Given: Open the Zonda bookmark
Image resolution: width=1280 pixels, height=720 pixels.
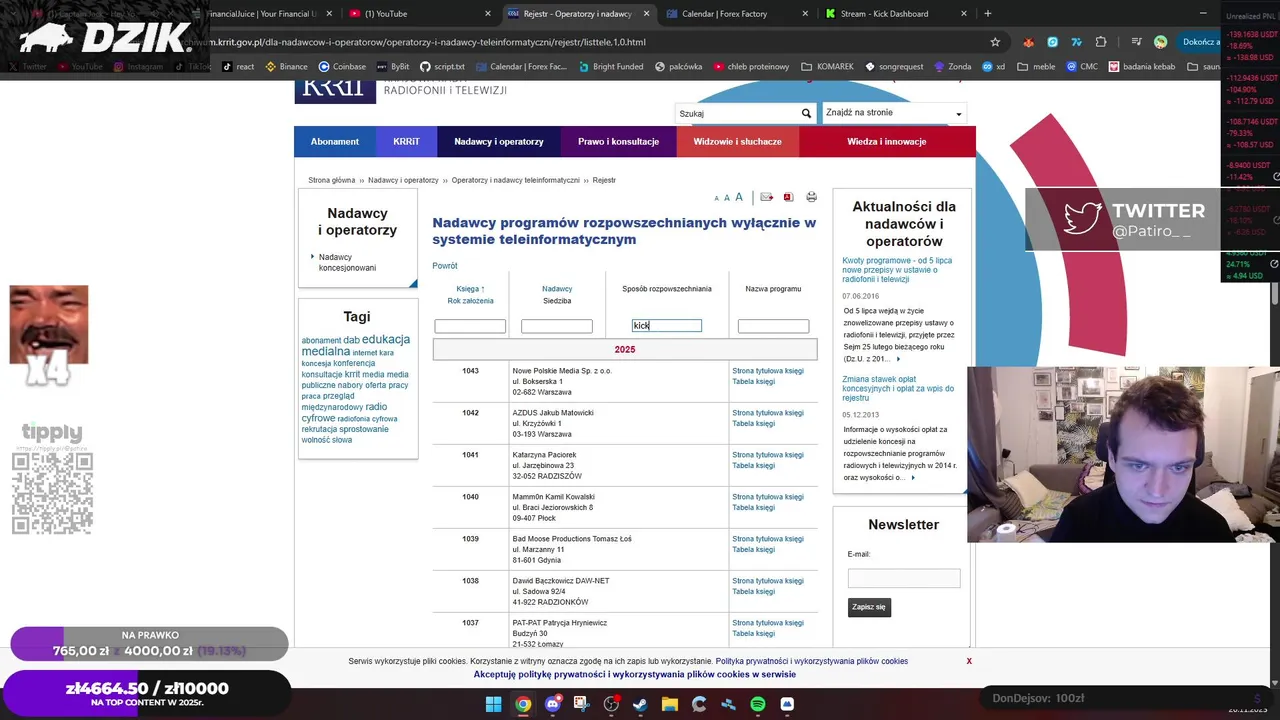Looking at the screenshot, I should click(952, 67).
